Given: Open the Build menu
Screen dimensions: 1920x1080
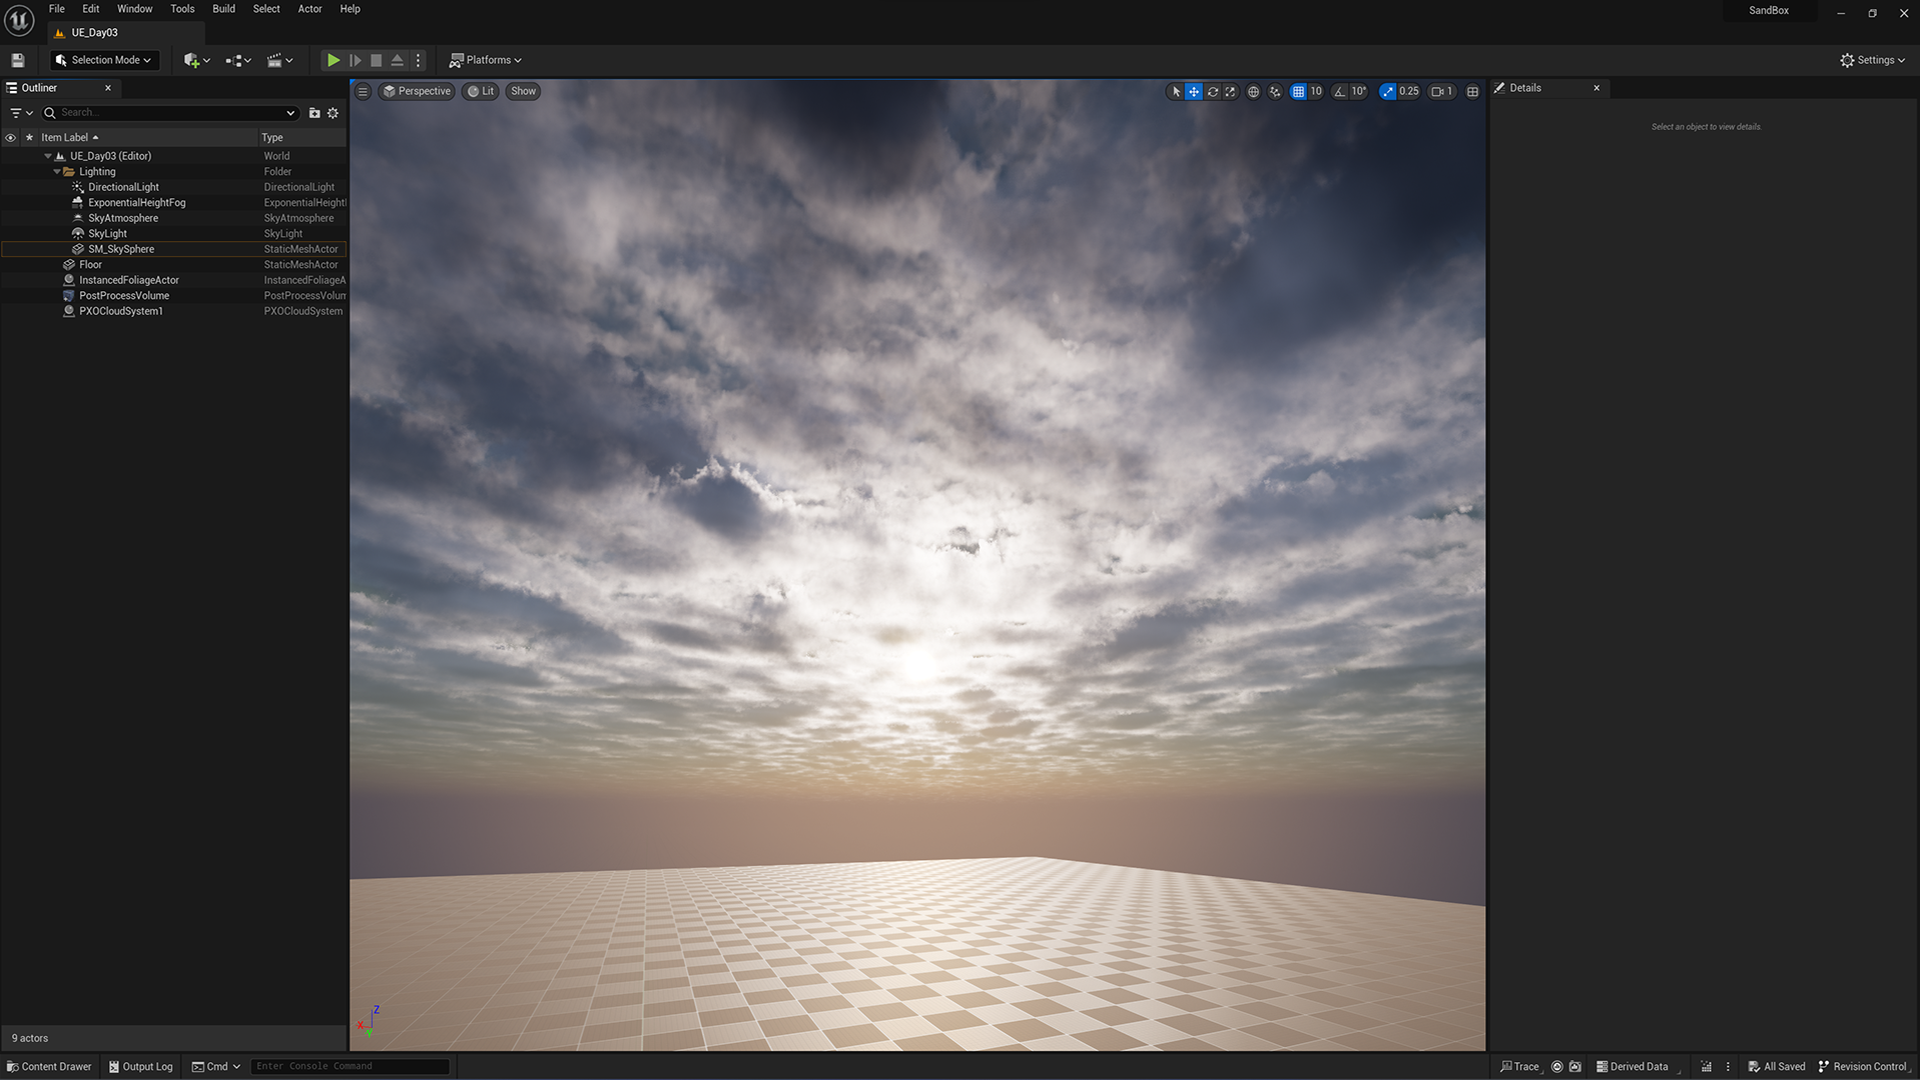Looking at the screenshot, I should pos(223,9).
